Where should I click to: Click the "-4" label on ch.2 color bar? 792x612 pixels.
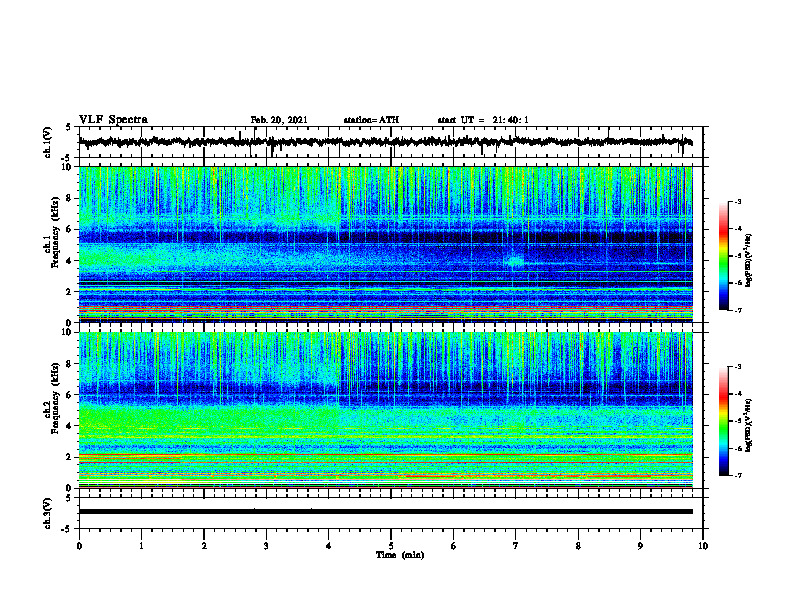click(x=737, y=394)
